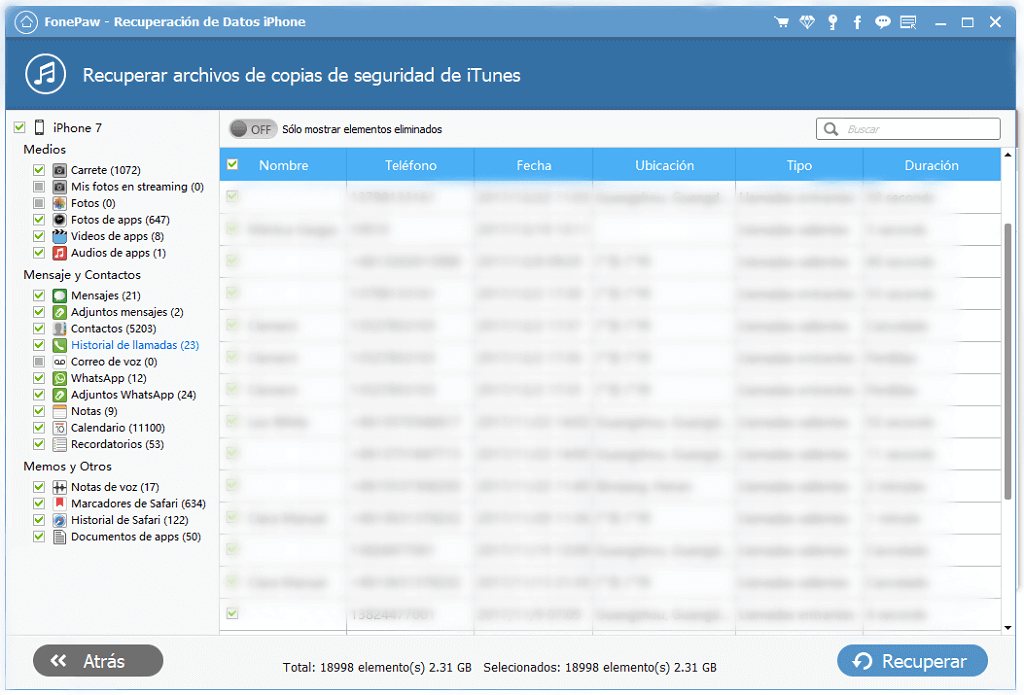The width and height of the screenshot is (1024, 695).
Task: Click the diamond upgrade icon
Action: point(807,22)
